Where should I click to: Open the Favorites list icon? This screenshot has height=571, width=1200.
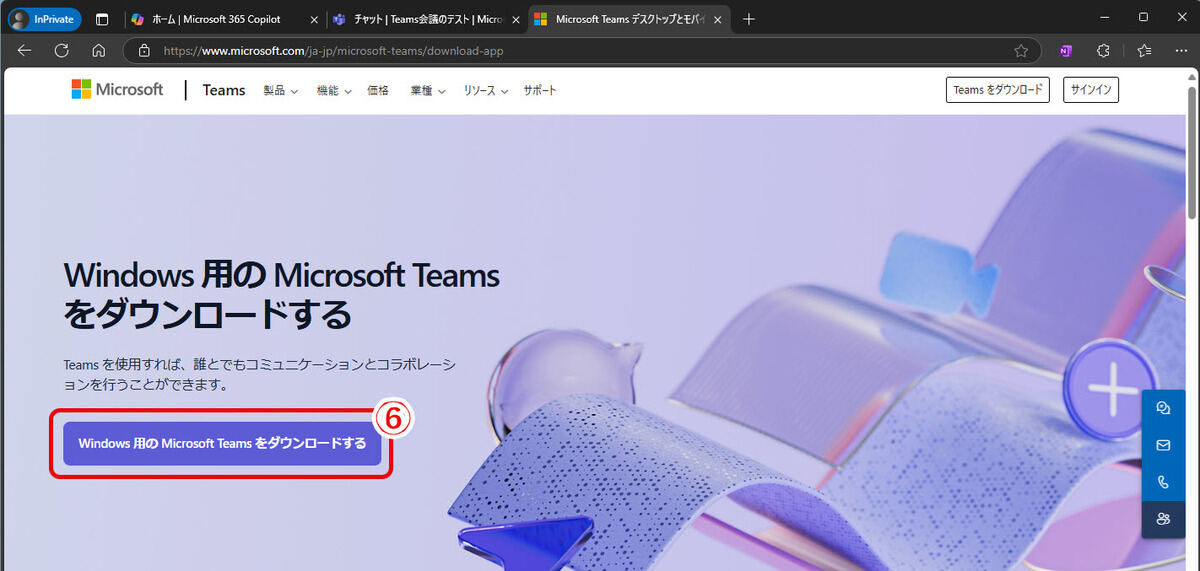1144,50
